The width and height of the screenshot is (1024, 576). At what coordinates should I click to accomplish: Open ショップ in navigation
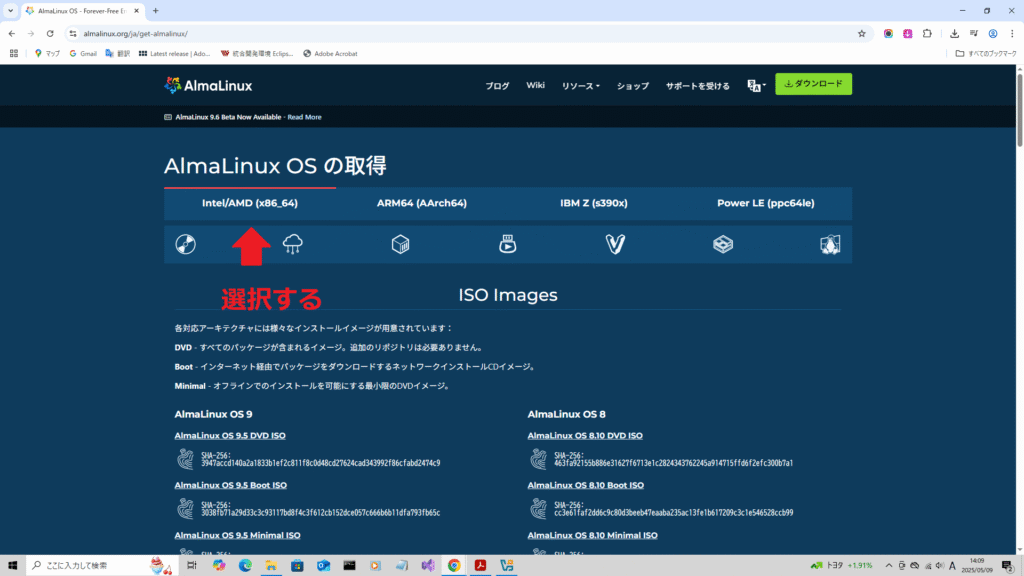[x=633, y=86]
